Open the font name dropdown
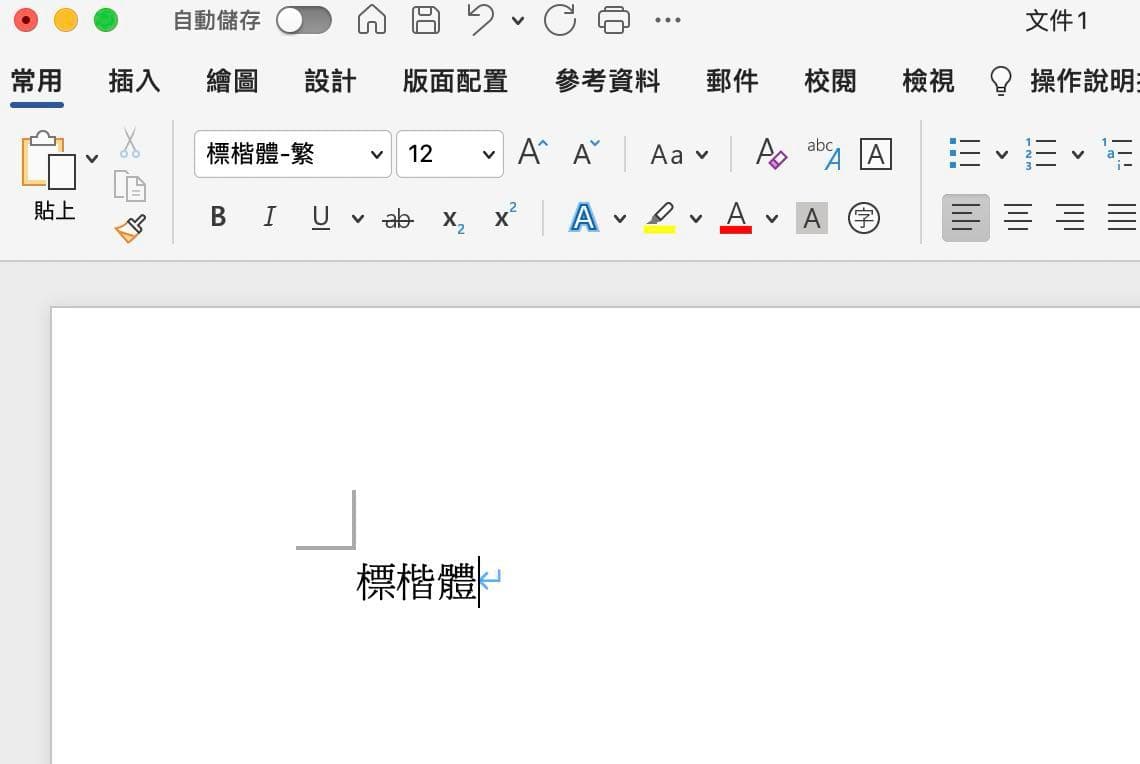 pyautogui.click(x=377, y=154)
